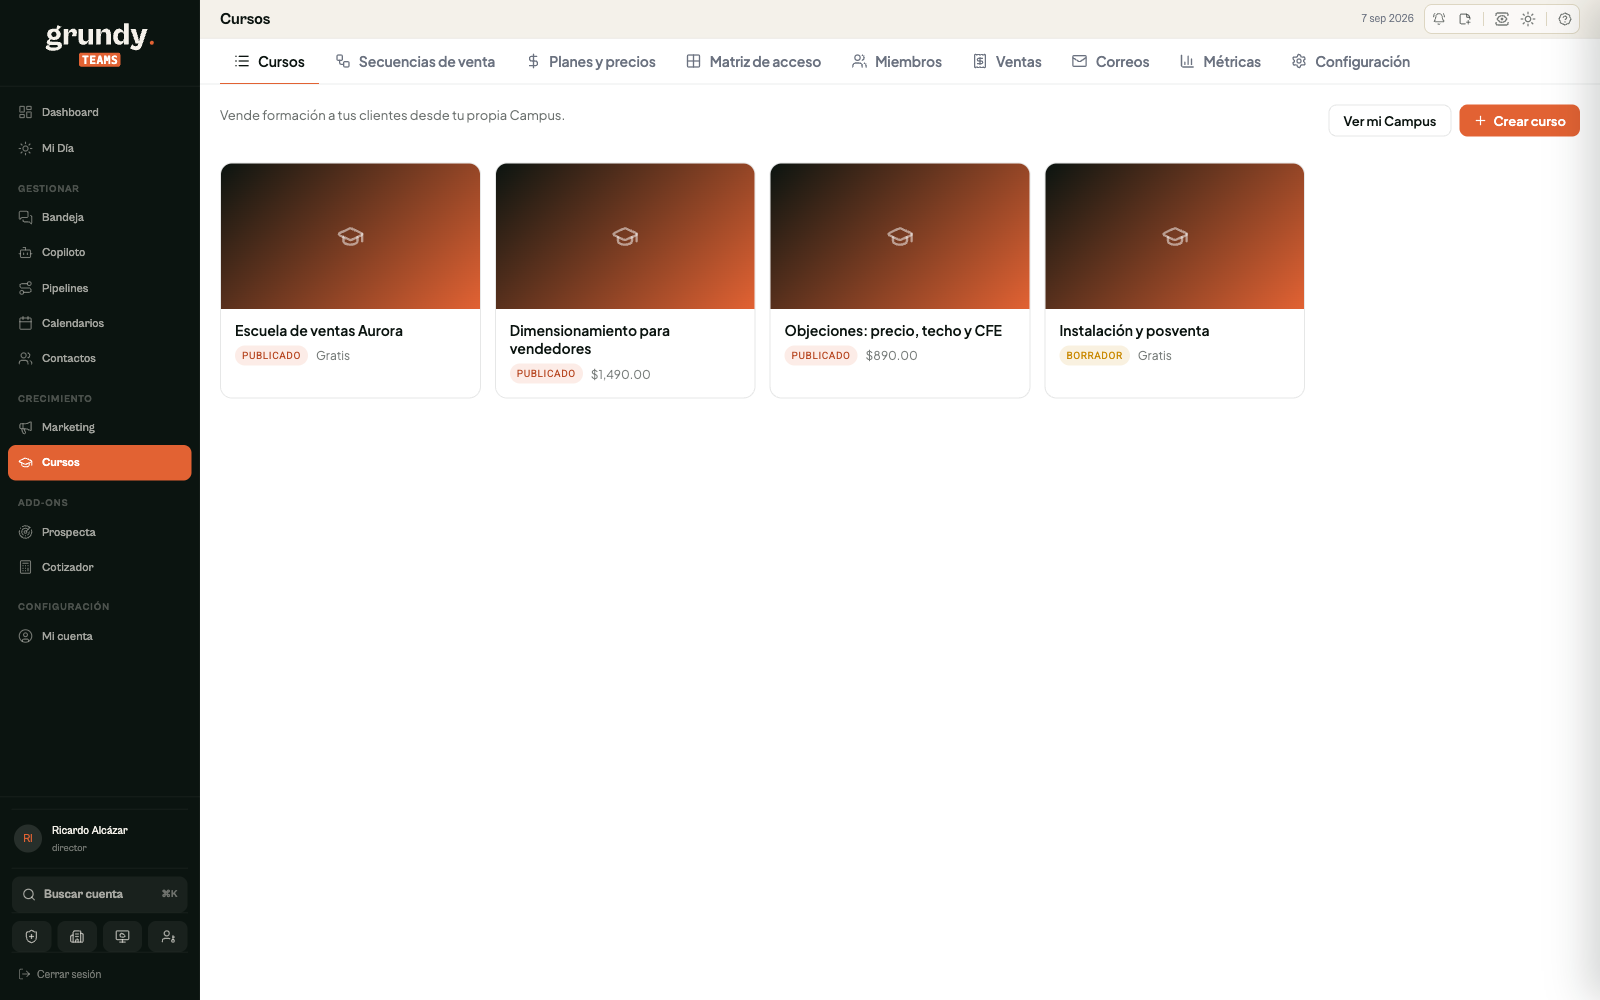This screenshot has width=1600, height=1000.
Task: Click the Escuela de ventas Aurora title
Action: click(x=319, y=331)
